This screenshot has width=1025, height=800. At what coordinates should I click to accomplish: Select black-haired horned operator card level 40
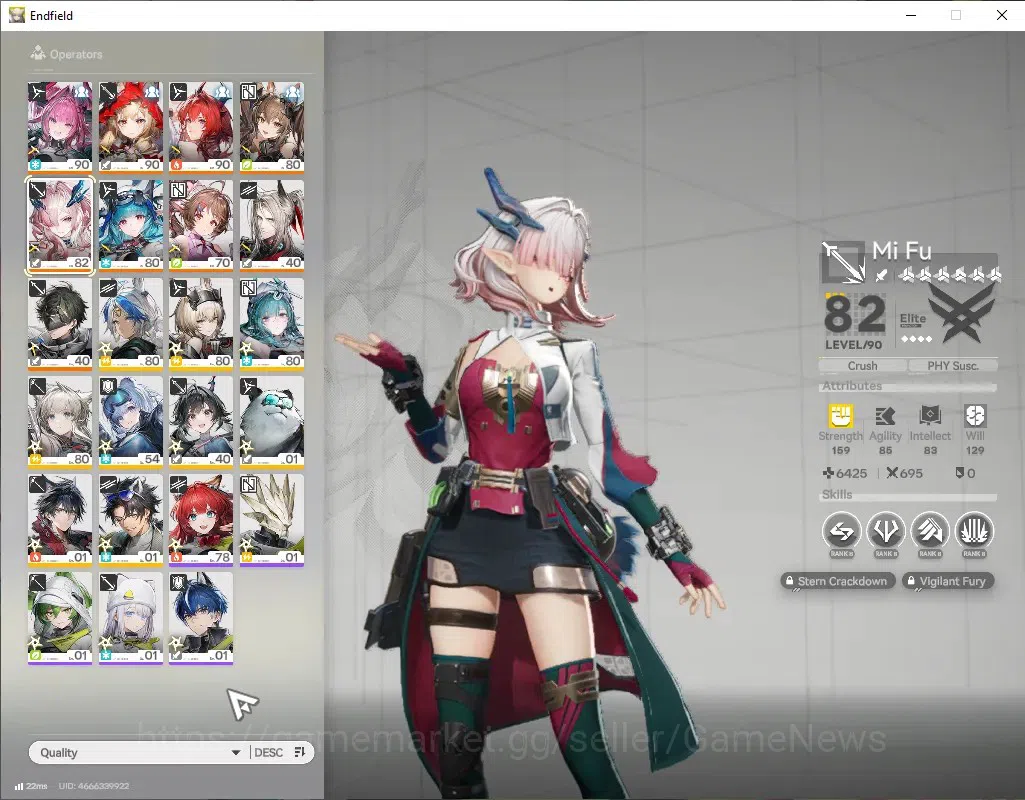201,422
